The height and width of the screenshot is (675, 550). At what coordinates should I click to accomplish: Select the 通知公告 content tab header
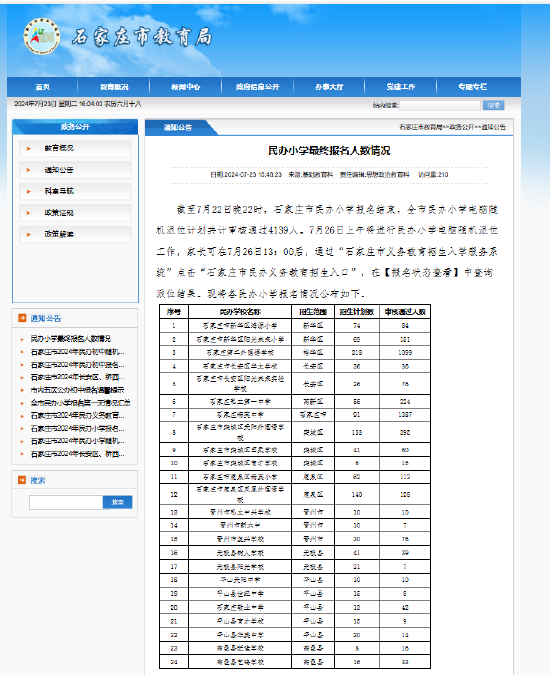178,127
